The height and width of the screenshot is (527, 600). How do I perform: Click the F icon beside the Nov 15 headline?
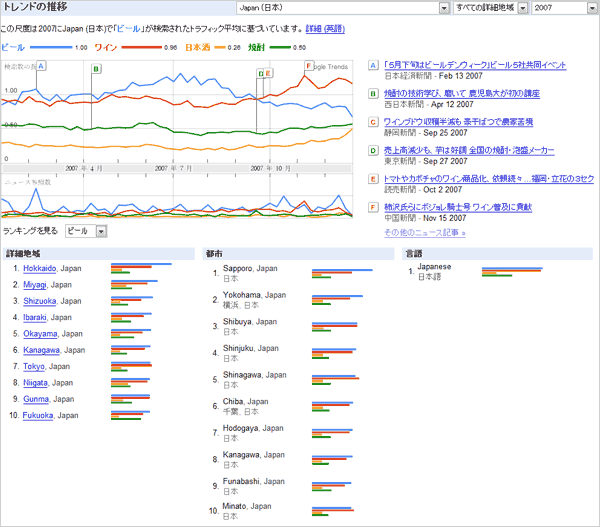click(x=373, y=207)
